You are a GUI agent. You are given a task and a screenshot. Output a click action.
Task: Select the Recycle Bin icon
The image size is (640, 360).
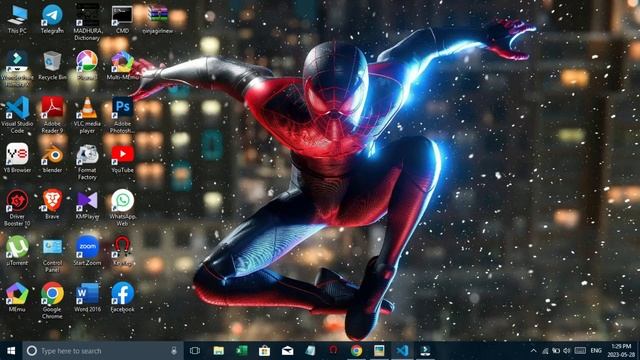52,65
